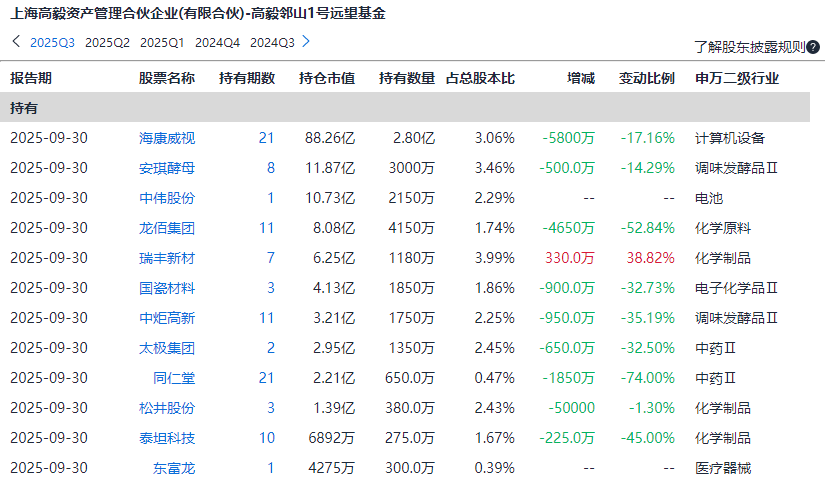
Task: Click the fund title 高毅邻山1号远望基金
Action: 318,13
